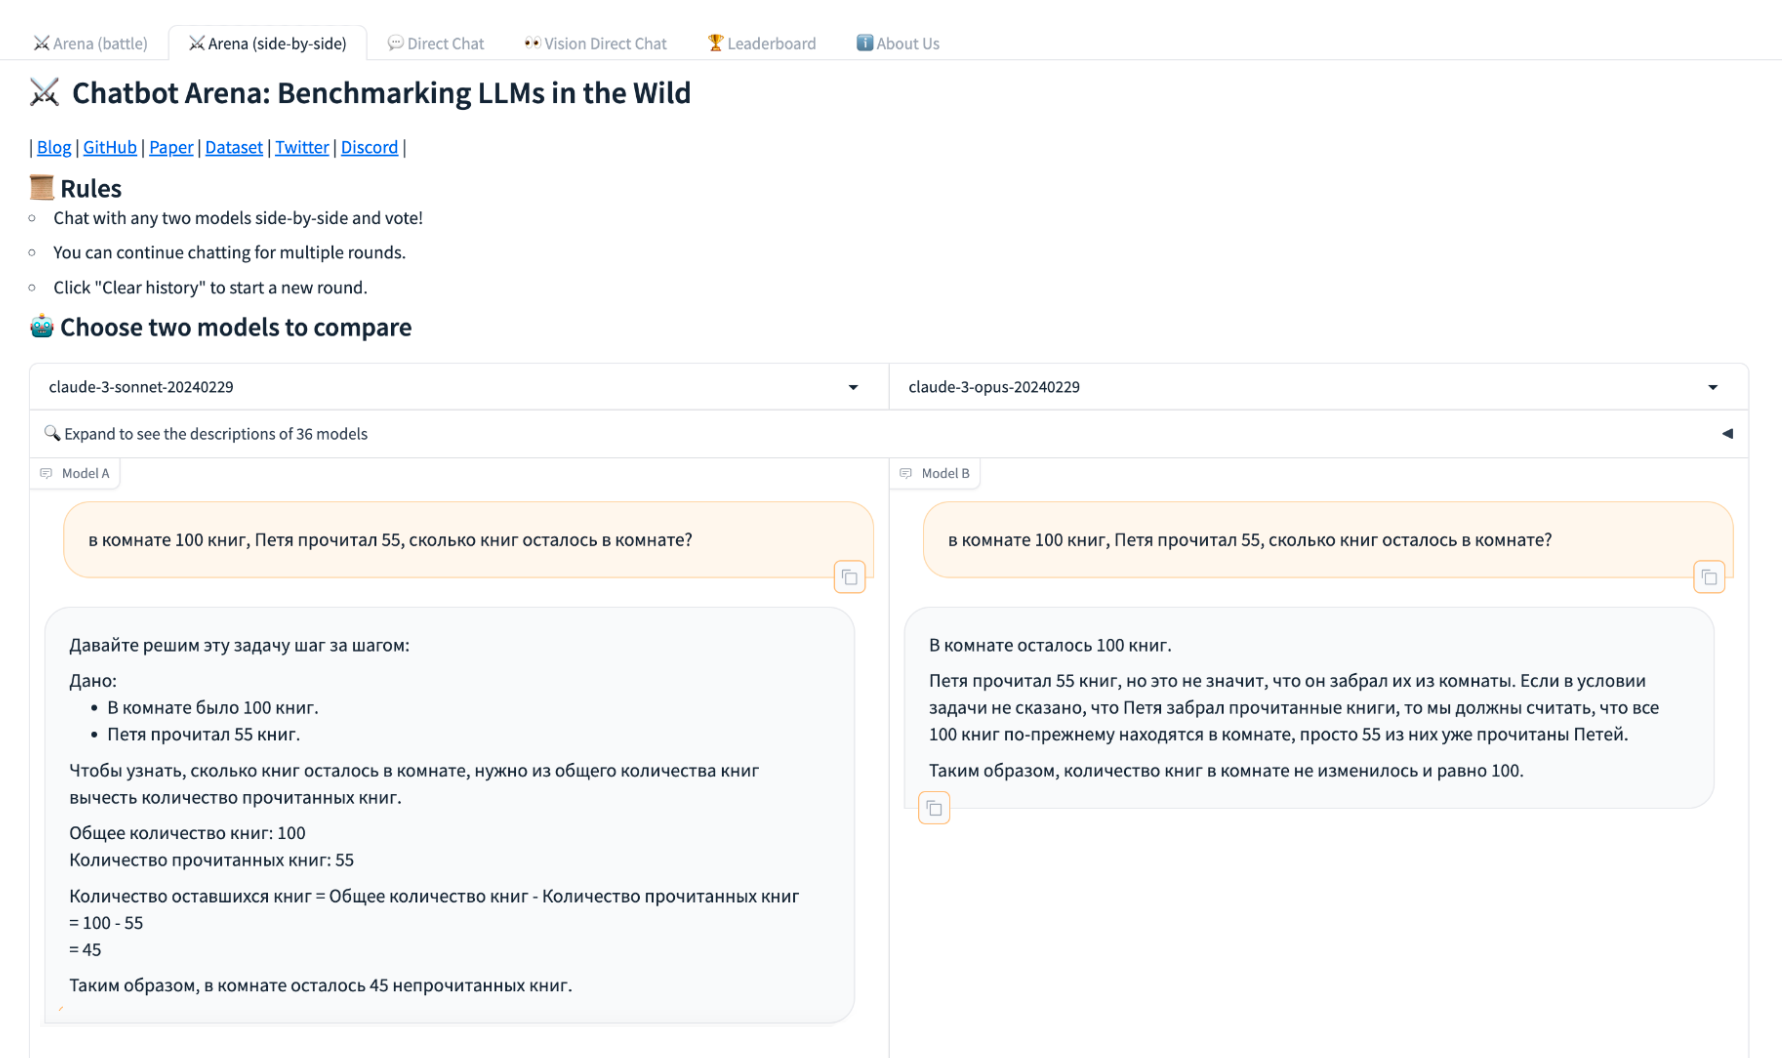Click the Model B chat label icon
1782x1058 pixels.
click(x=906, y=473)
